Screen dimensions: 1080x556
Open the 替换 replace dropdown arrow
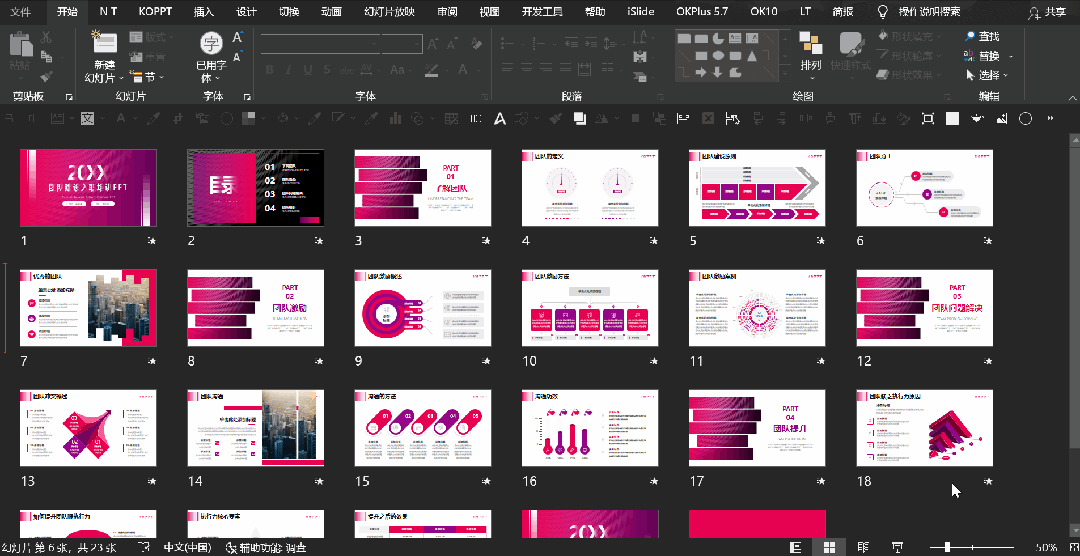click(x=1010, y=56)
